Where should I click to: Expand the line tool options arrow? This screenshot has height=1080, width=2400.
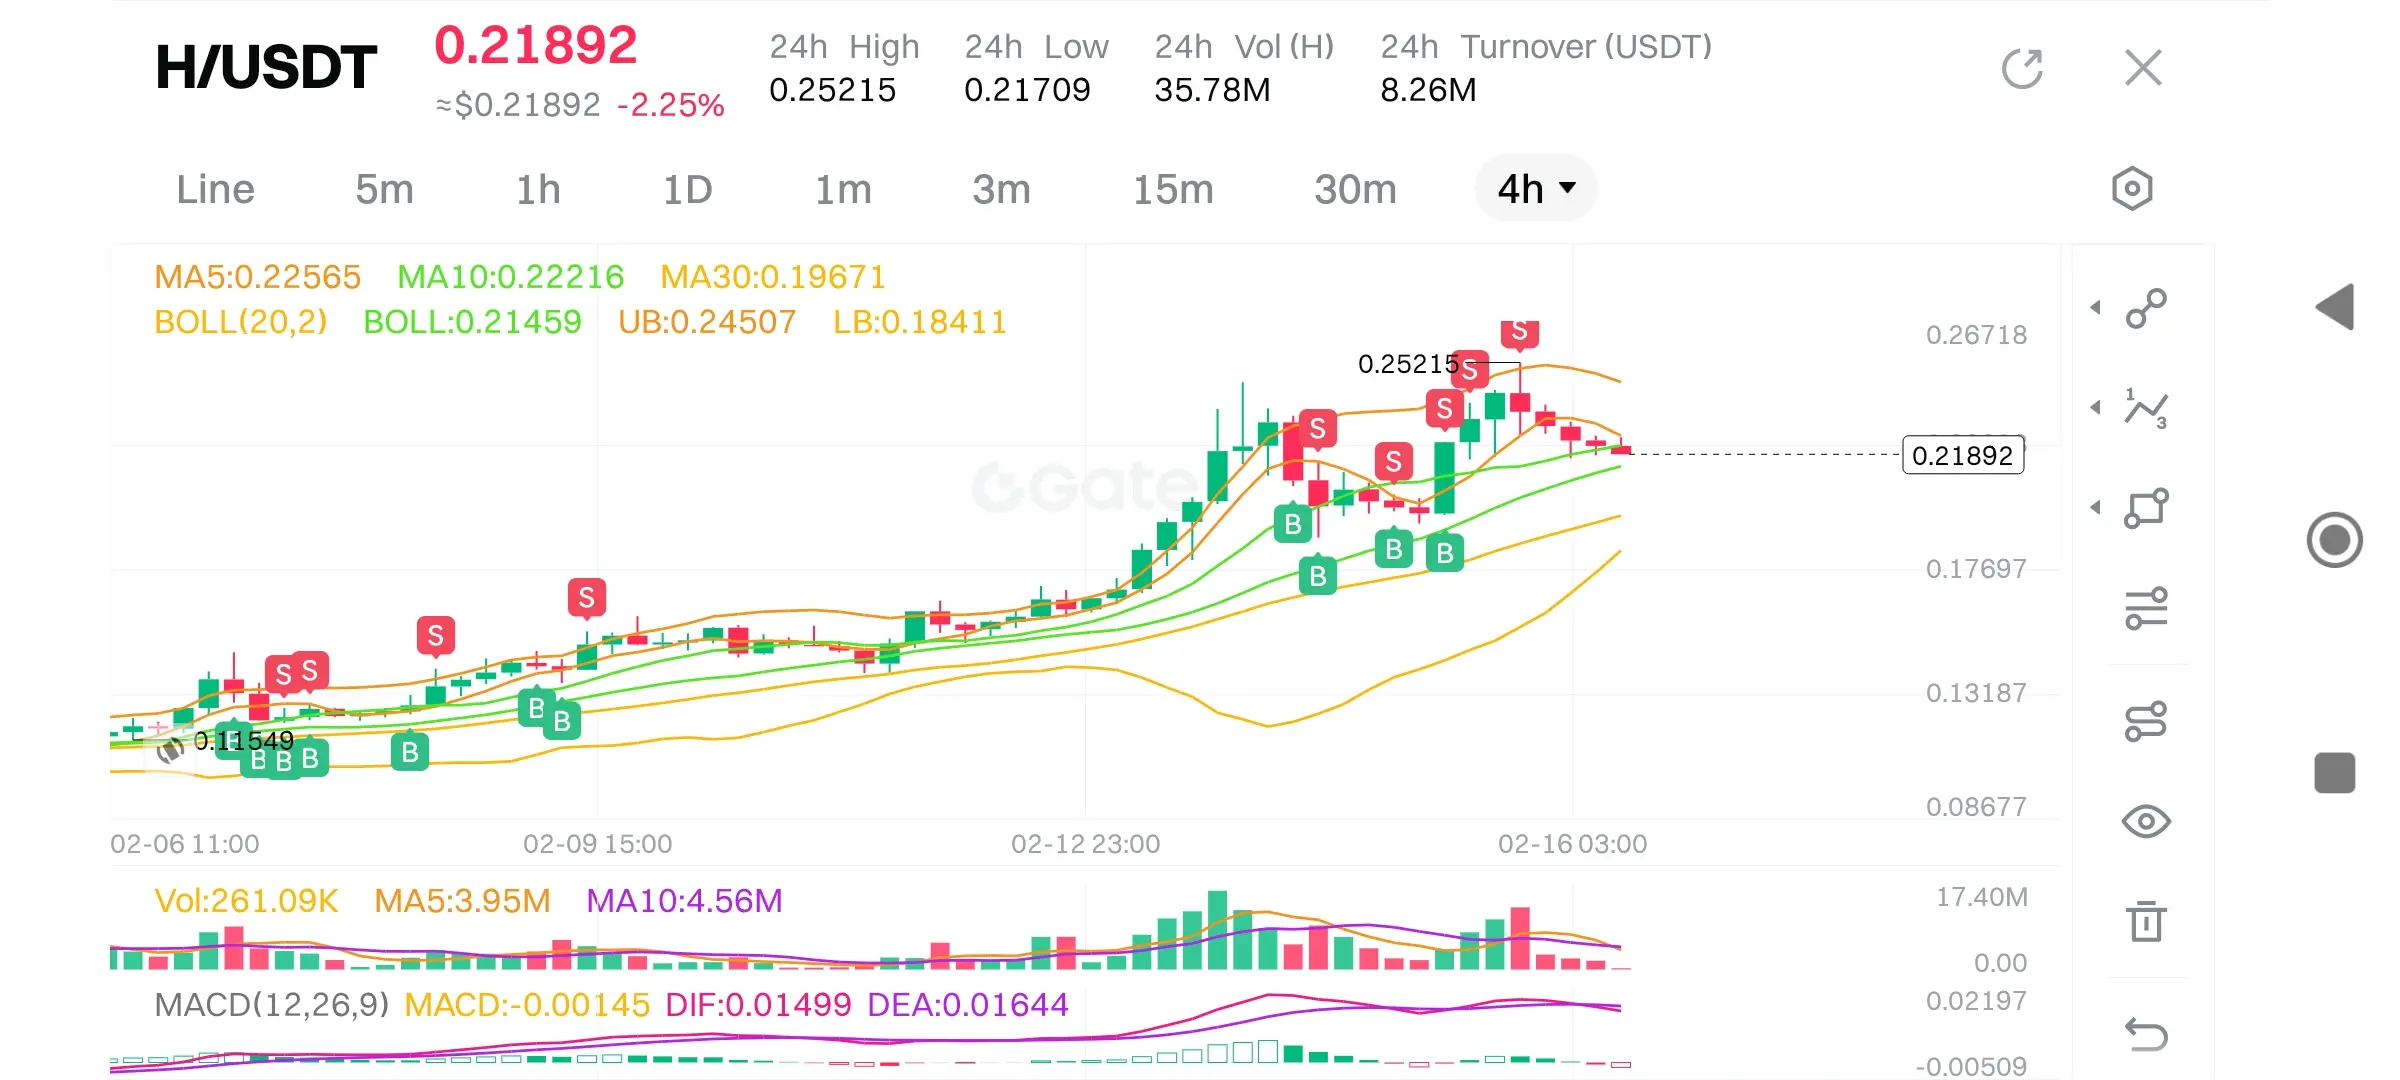2096,308
